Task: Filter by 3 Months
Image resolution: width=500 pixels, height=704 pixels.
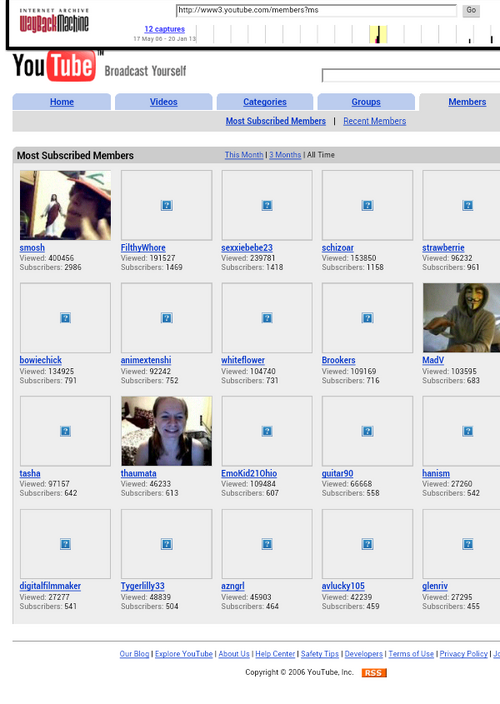Action: pos(285,155)
